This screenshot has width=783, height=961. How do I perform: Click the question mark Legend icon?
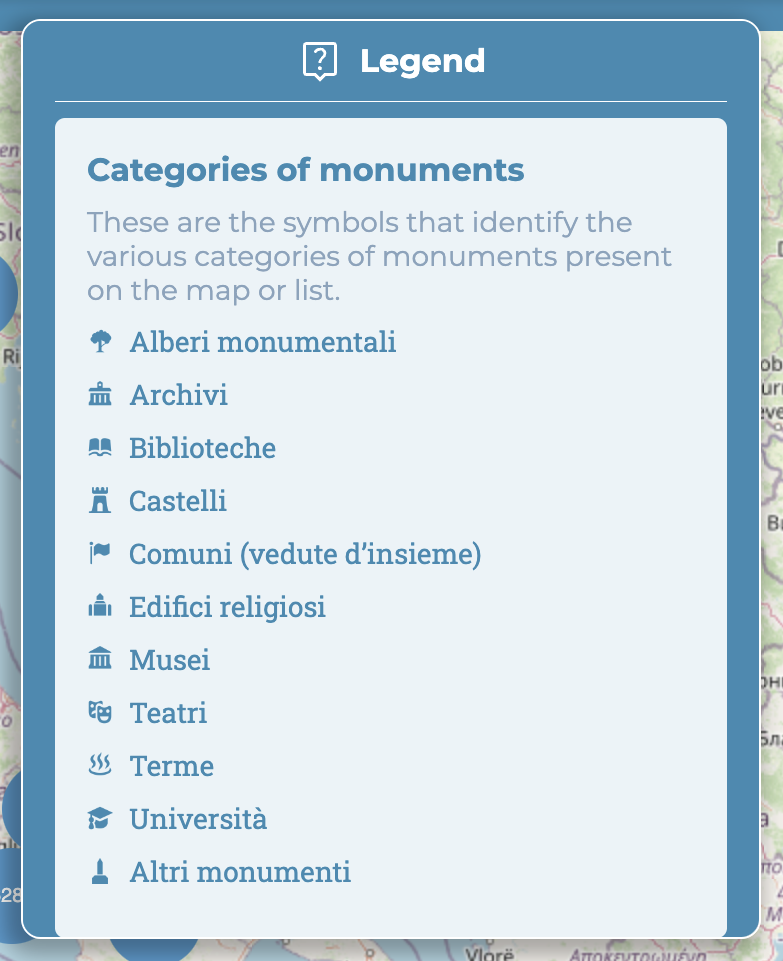(x=320, y=61)
